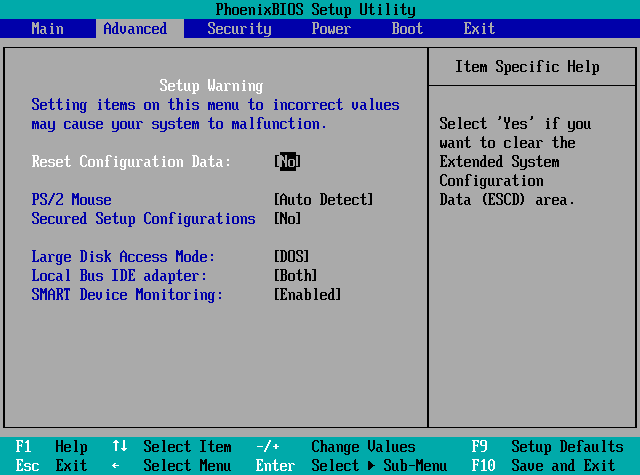Select the Advanced menu tab

[x=135, y=29]
